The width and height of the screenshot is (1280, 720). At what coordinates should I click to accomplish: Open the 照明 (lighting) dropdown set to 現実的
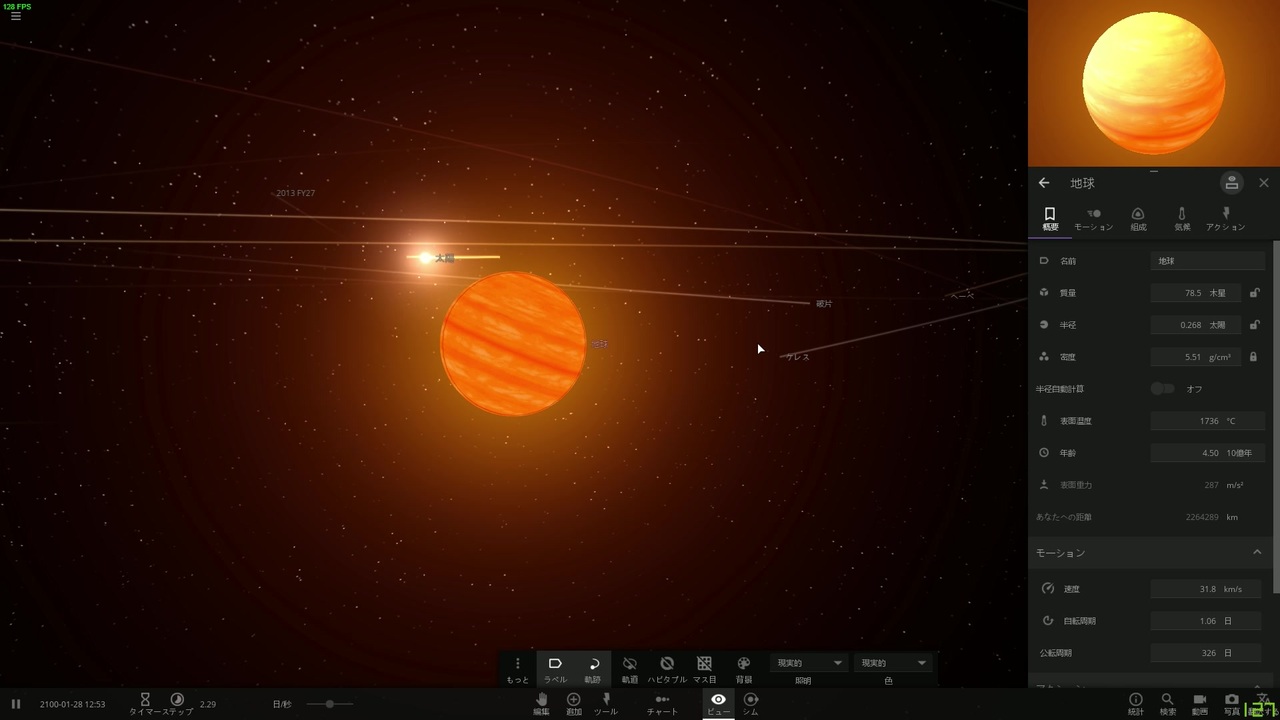(x=807, y=662)
